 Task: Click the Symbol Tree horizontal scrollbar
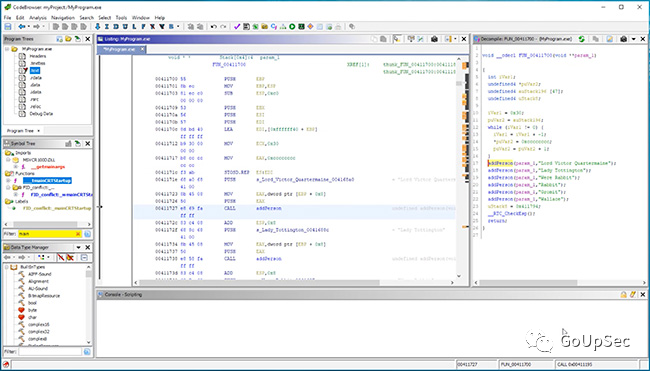pos(48,224)
